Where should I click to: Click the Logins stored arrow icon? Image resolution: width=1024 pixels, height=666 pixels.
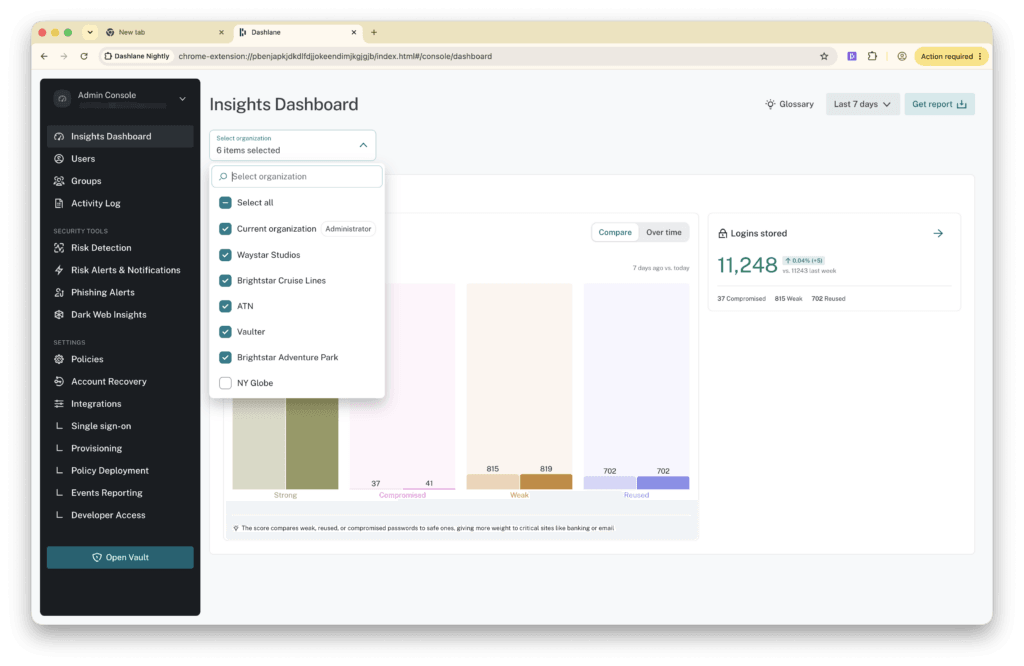[938, 233]
